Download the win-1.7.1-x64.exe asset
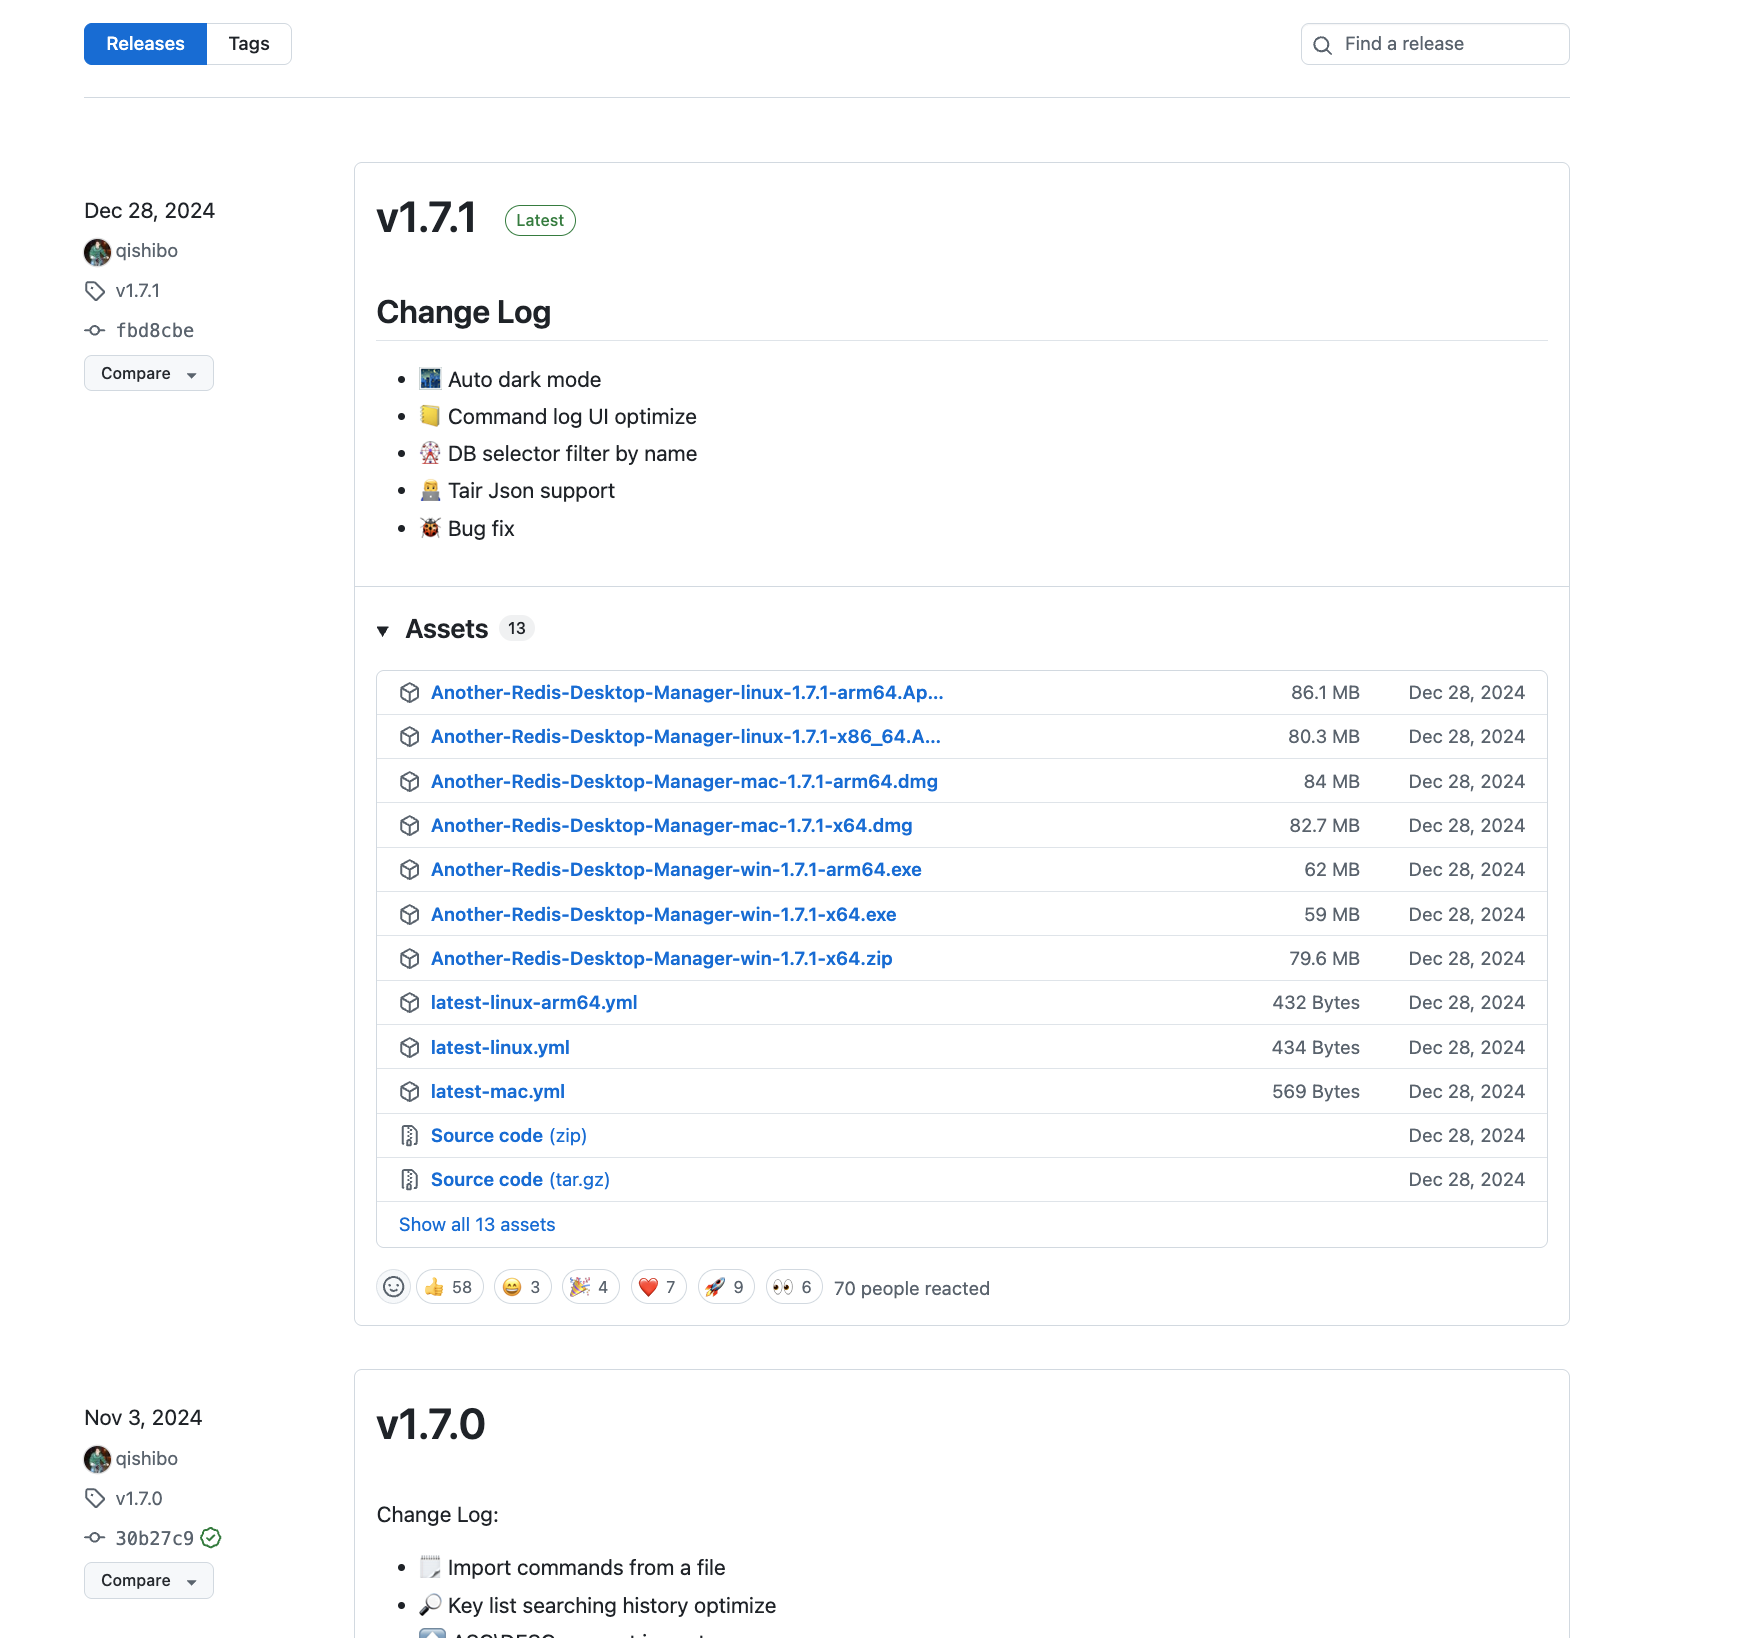The image size is (1746, 1638). 664,914
